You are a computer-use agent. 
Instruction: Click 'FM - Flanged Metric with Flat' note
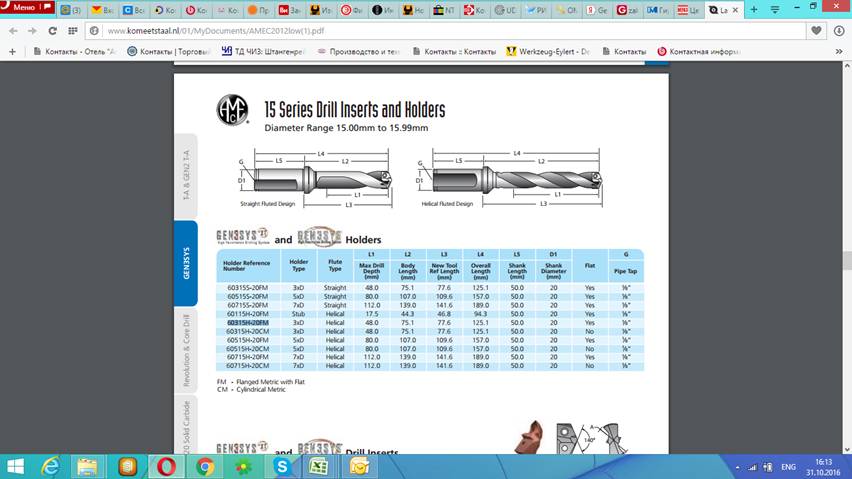(261, 382)
